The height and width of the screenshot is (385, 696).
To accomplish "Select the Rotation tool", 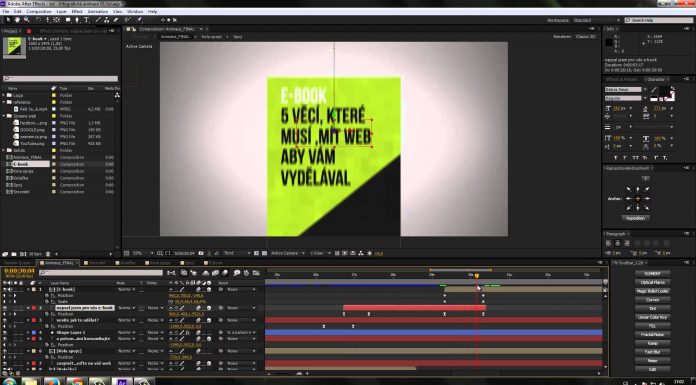I will [x=39, y=20].
